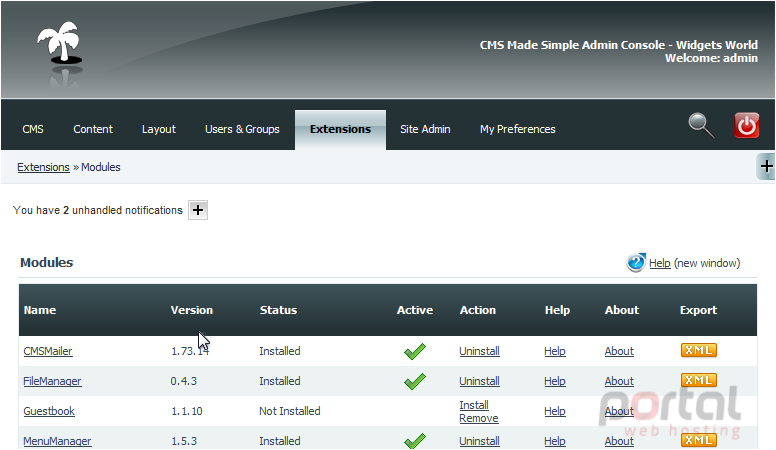Open the CMSMailer module link
The image size is (776, 450).
[x=48, y=351]
